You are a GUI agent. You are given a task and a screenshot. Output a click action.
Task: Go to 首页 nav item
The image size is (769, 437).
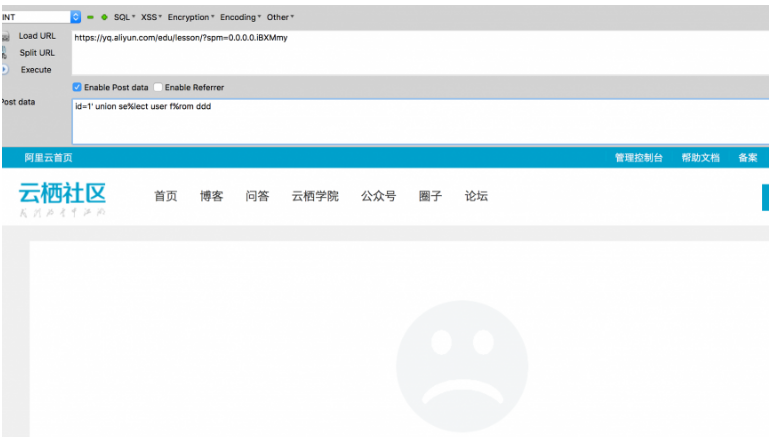coord(166,196)
